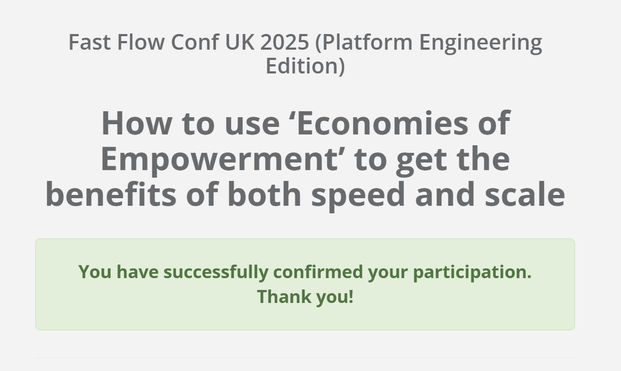The height and width of the screenshot is (371, 621).
Task: Click the word 'successfully' in the confirmation message
Action: [216, 272]
